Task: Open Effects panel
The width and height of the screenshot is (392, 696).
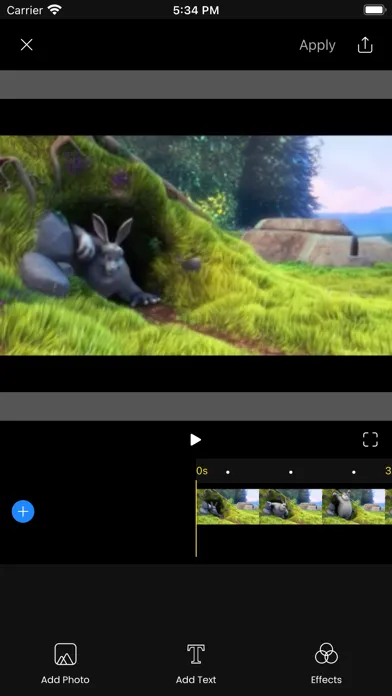Action: pyautogui.click(x=326, y=663)
